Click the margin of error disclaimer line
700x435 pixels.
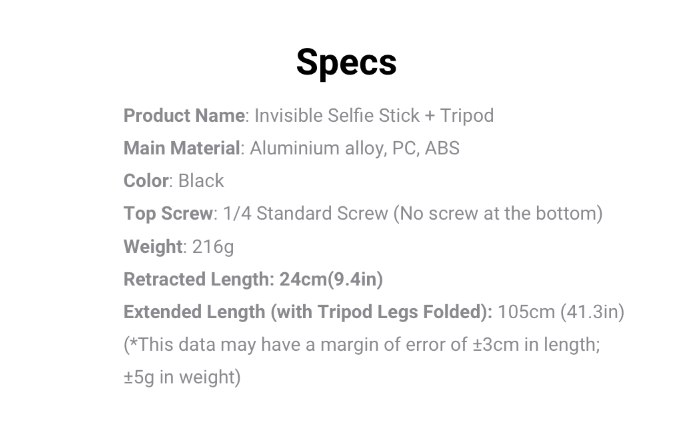click(x=362, y=345)
